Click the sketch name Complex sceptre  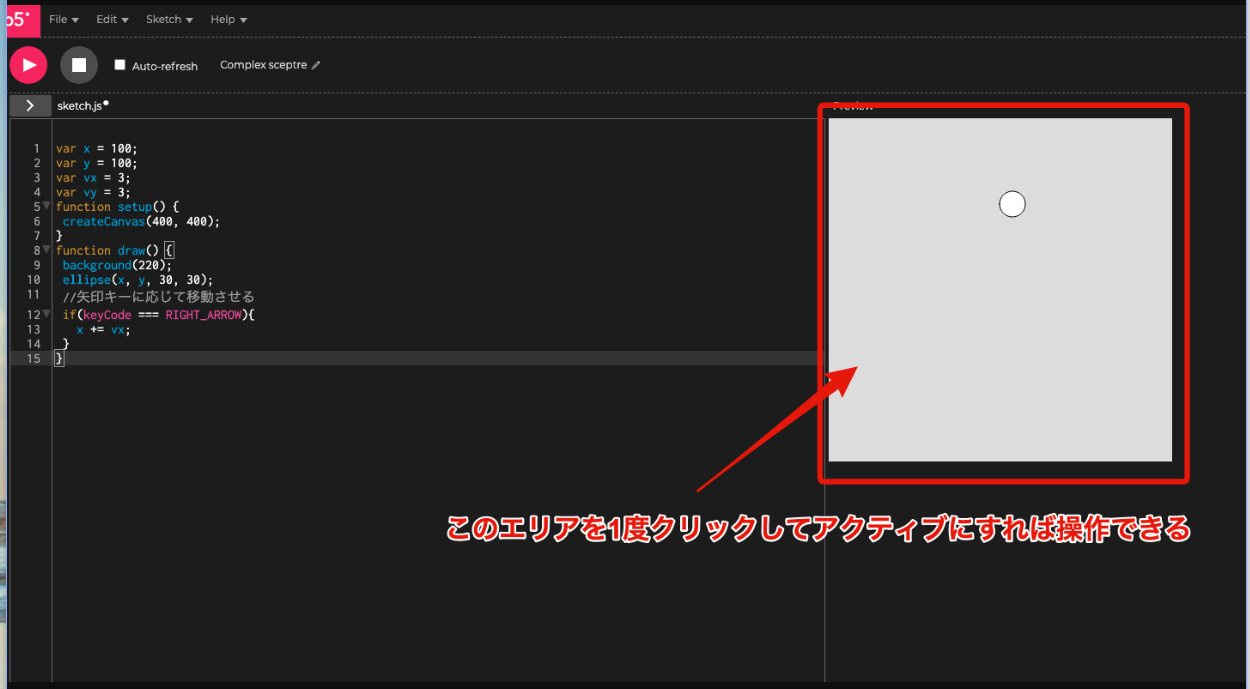click(x=264, y=65)
